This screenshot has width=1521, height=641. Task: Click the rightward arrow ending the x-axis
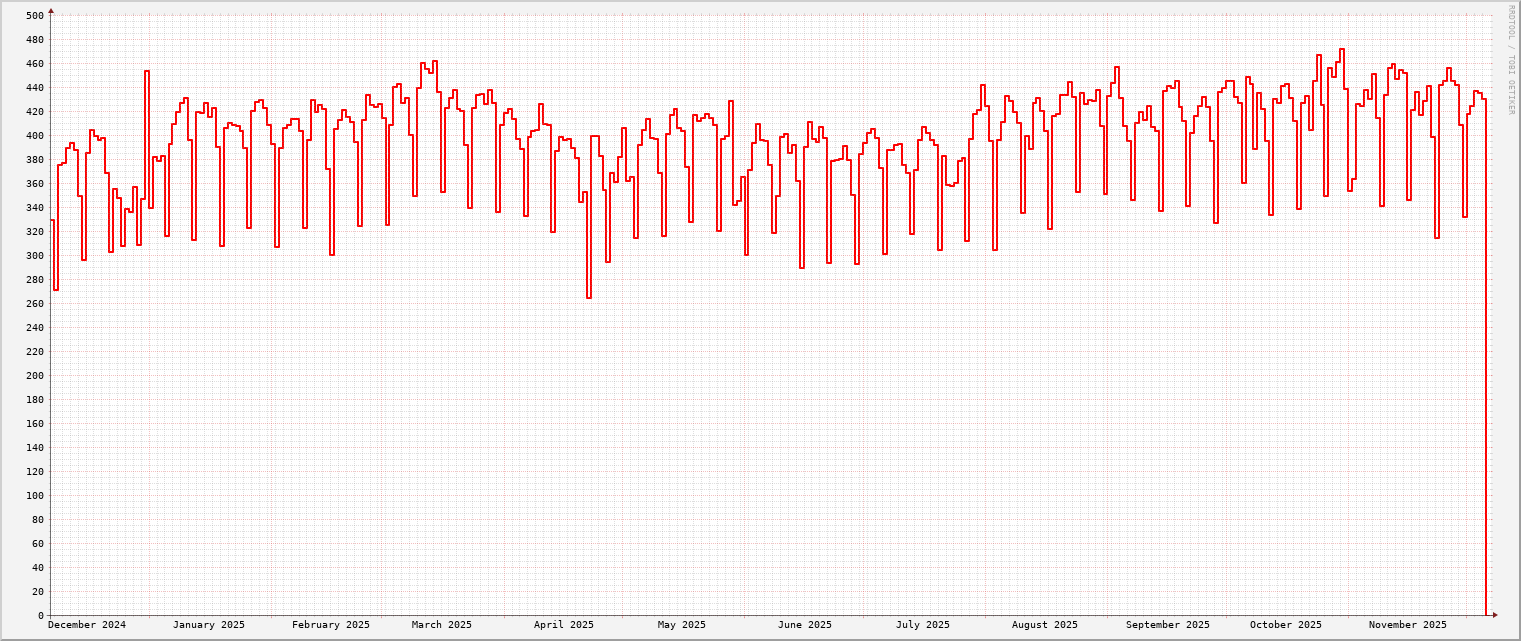[x=1493, y=617]
